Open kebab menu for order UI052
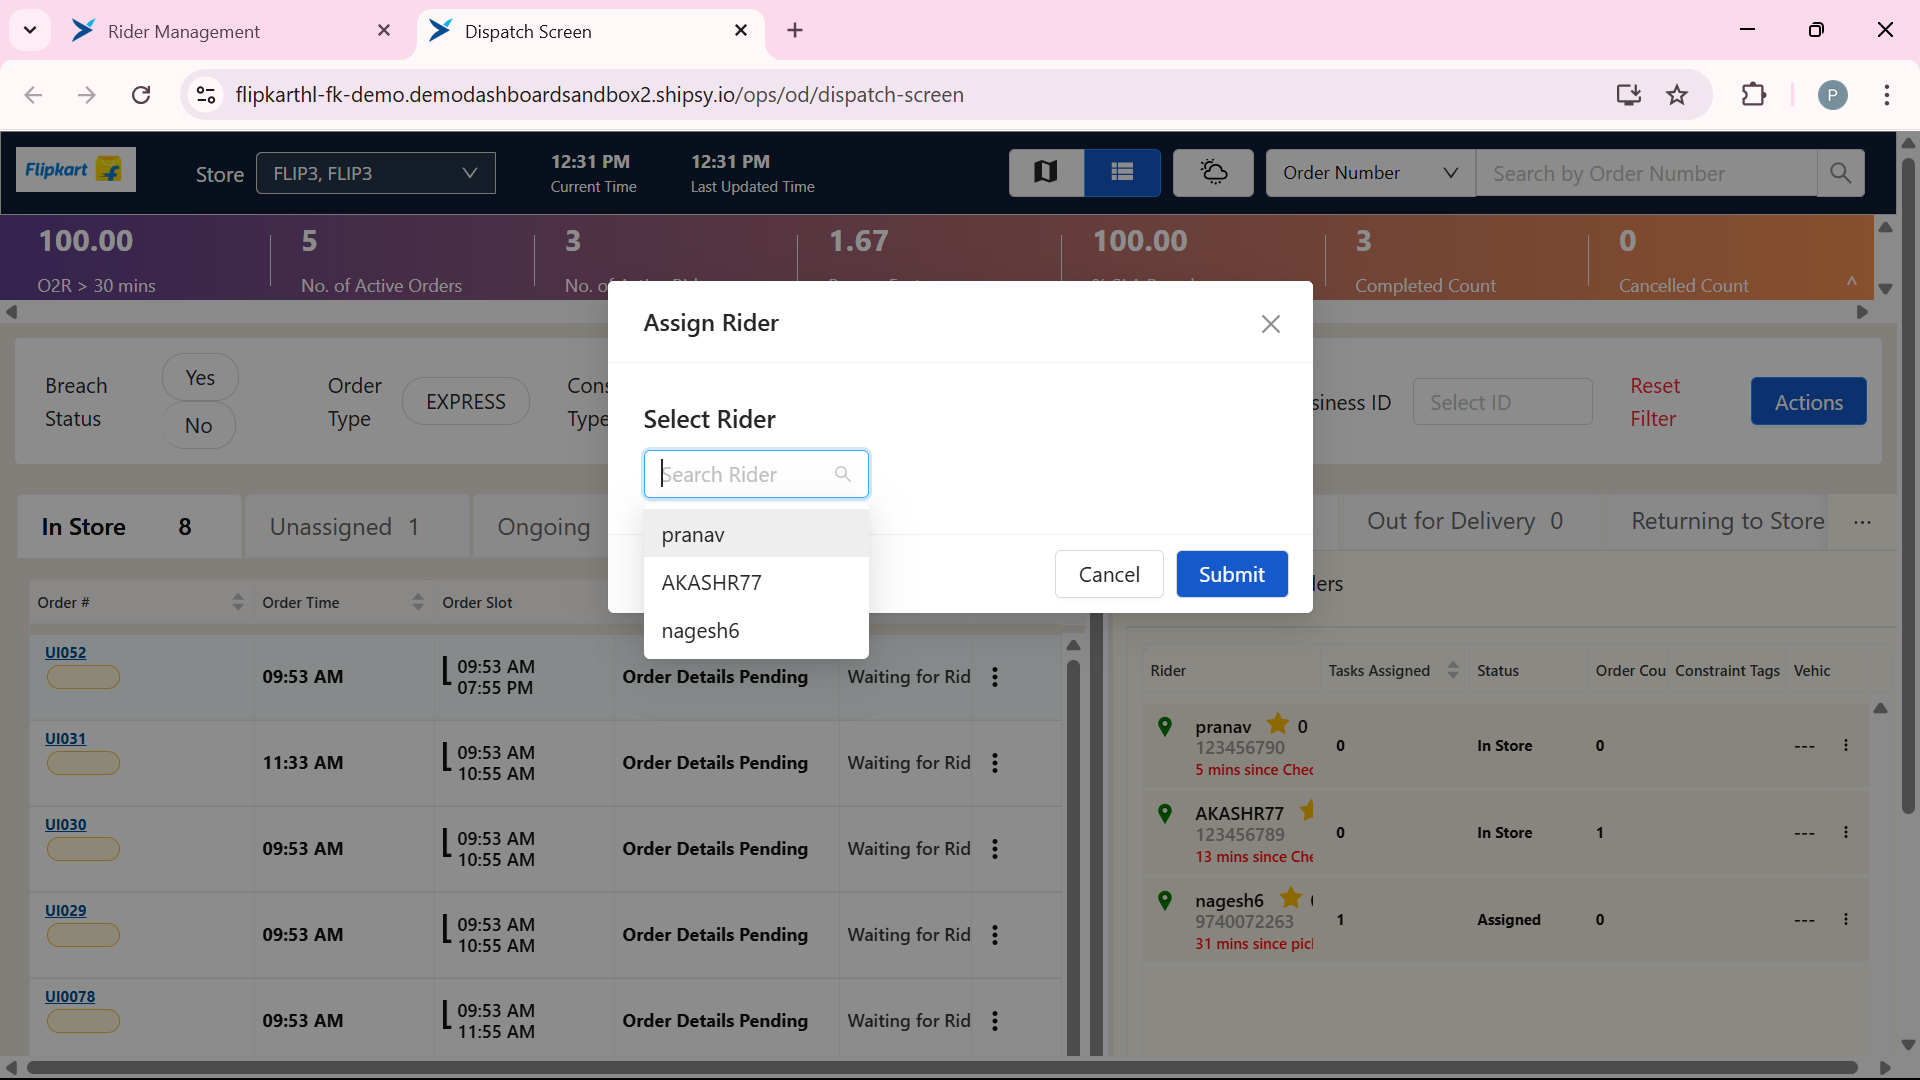 coord(995,677)
